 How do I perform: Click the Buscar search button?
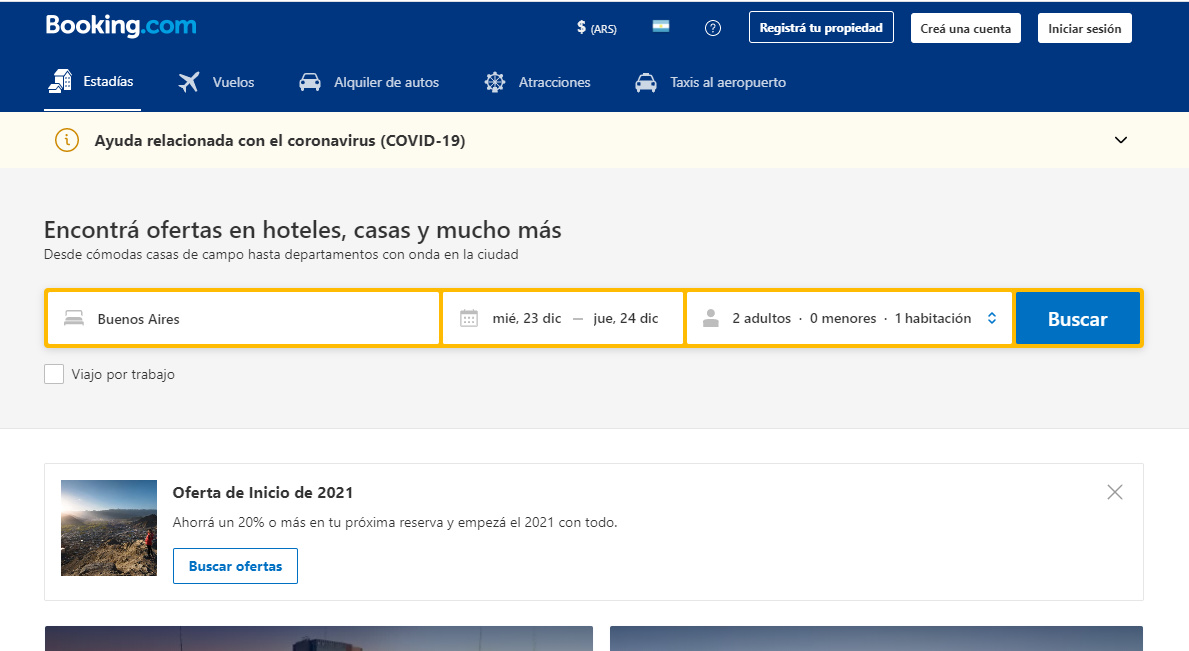(1078, 318)
